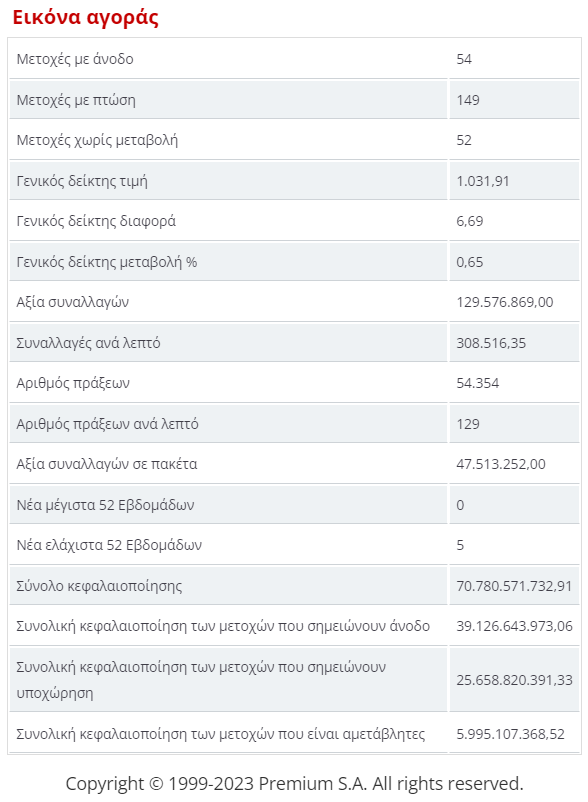
Task: Click the value 25.658.820.391,33
Action: [514, 680]
